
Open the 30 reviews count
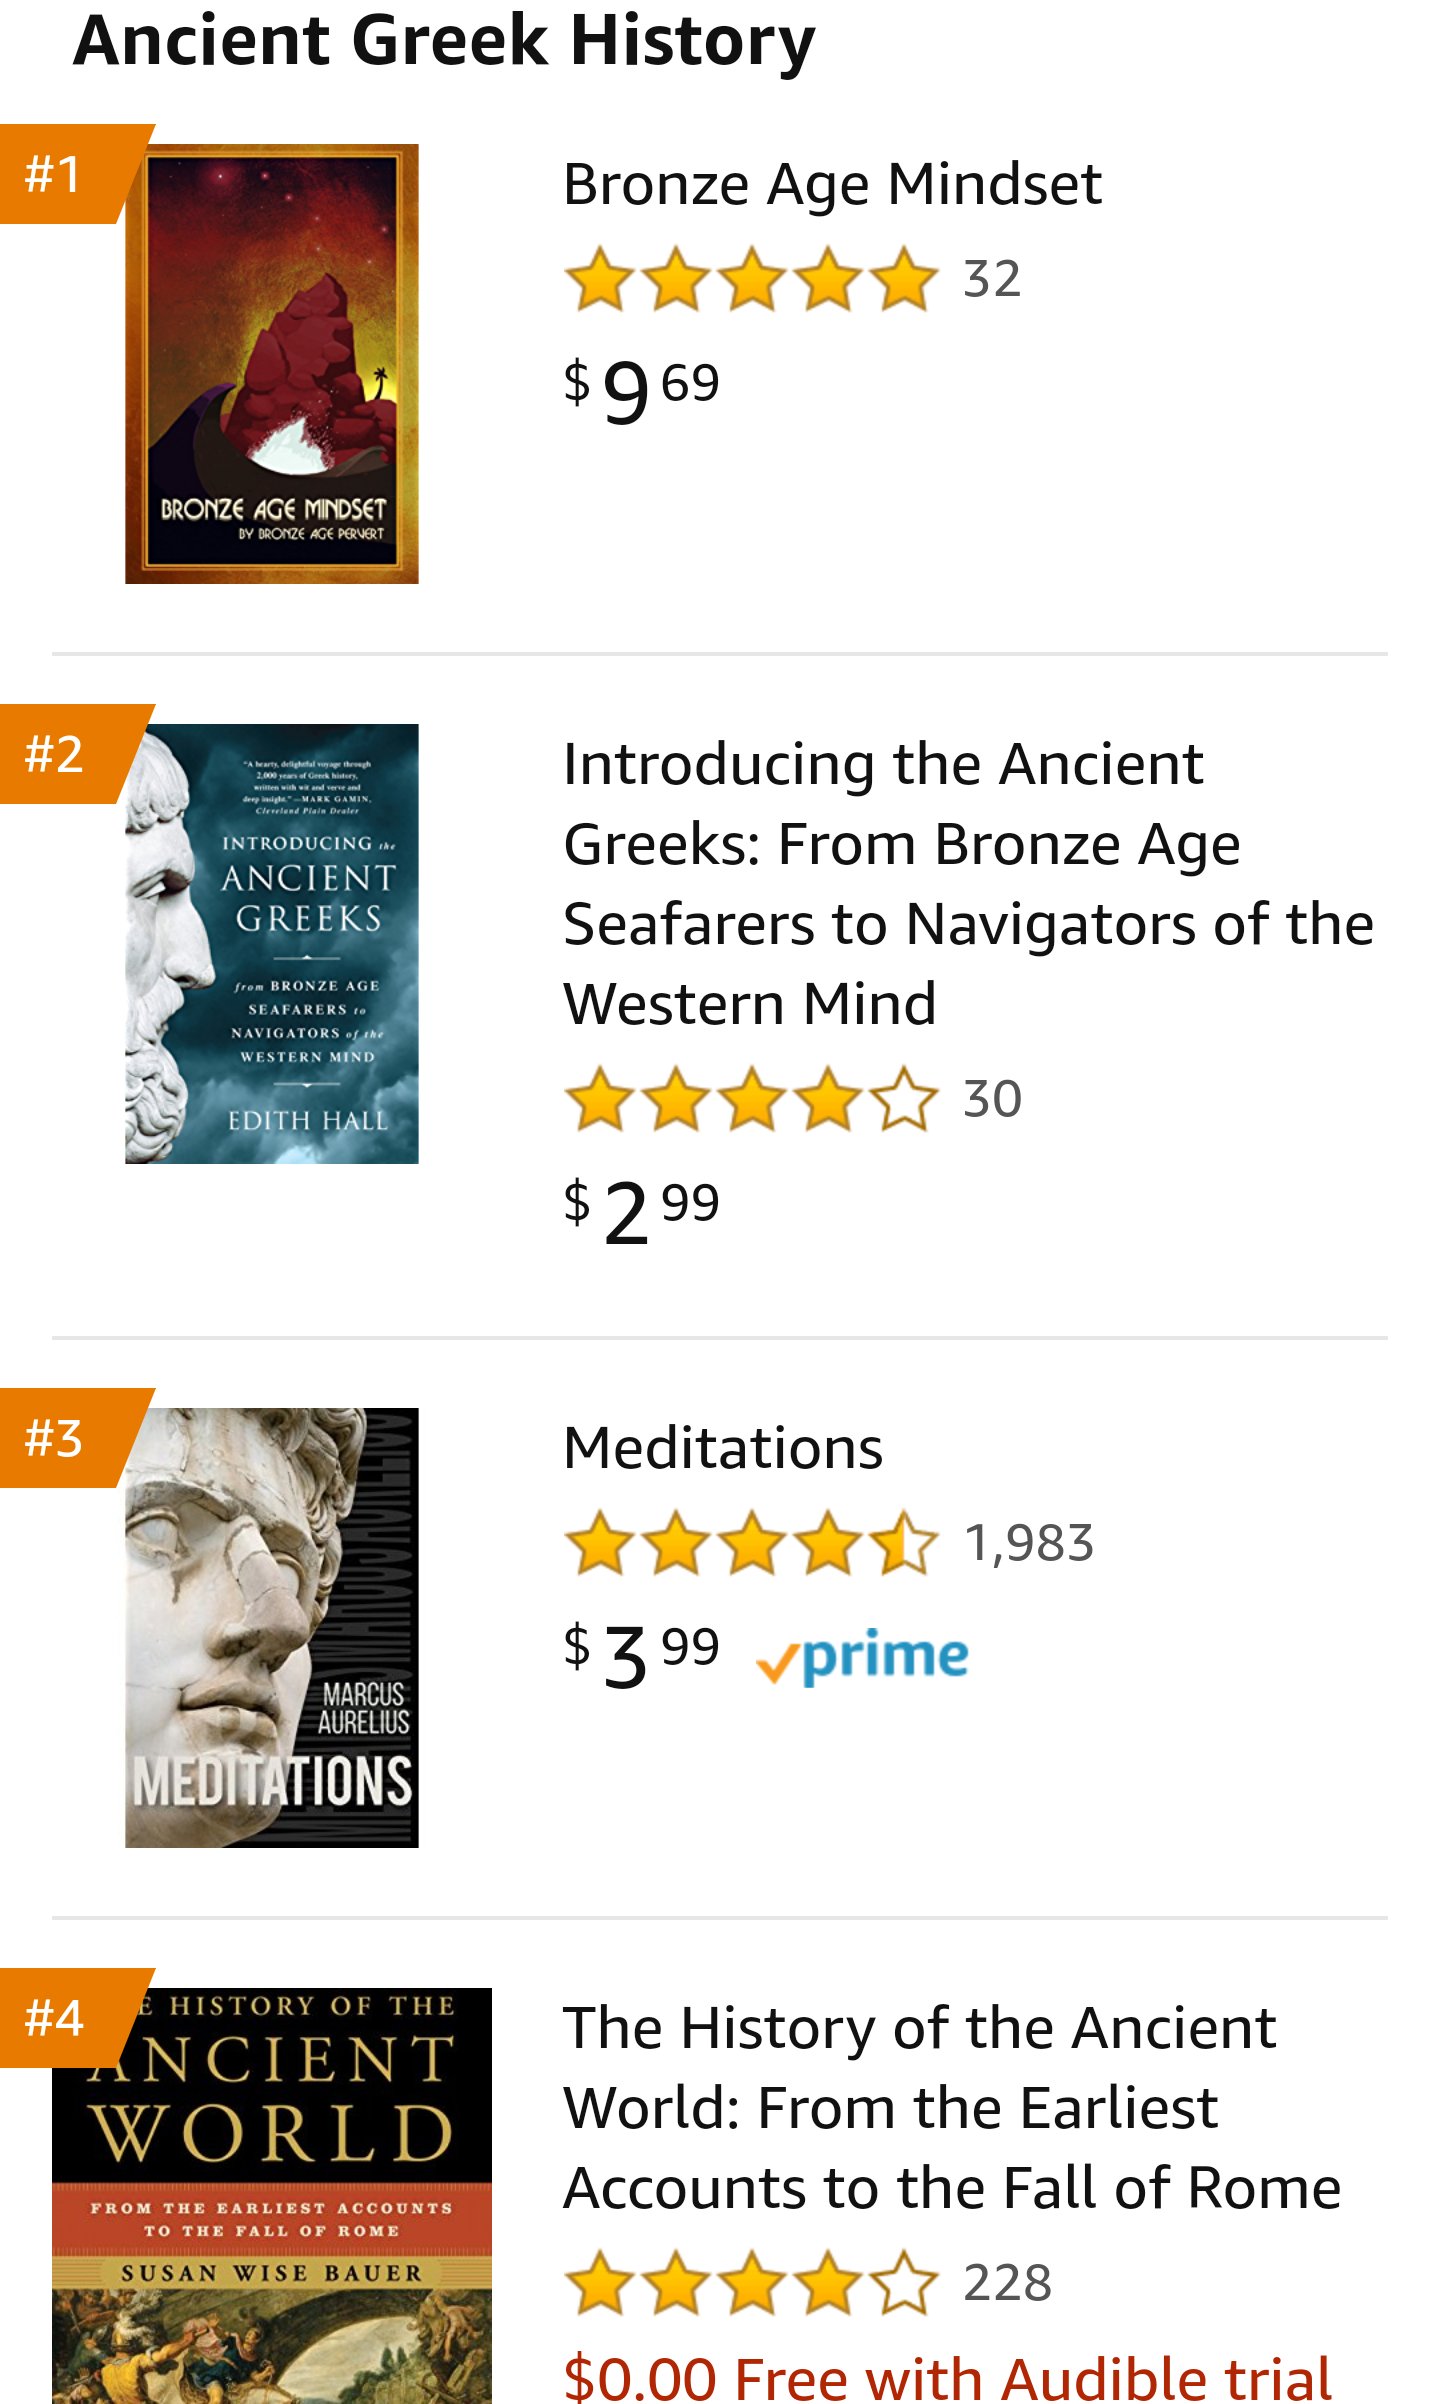point(992,1099)
